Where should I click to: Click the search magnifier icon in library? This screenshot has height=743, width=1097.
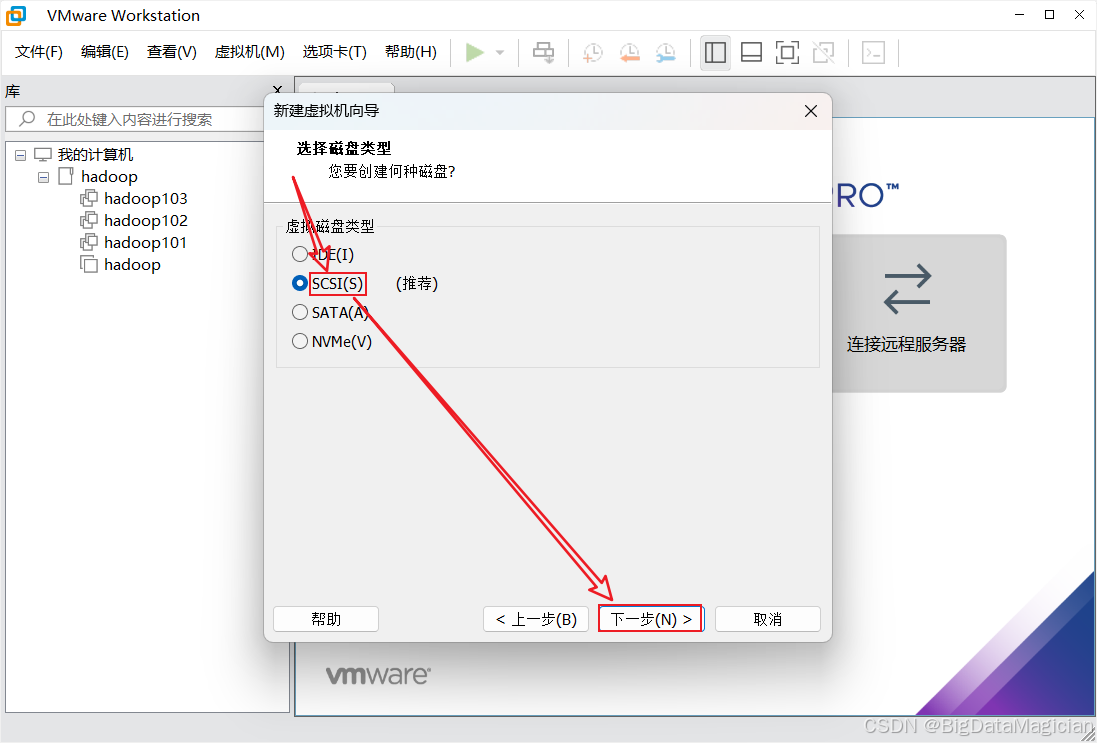[x=27, y=119]
